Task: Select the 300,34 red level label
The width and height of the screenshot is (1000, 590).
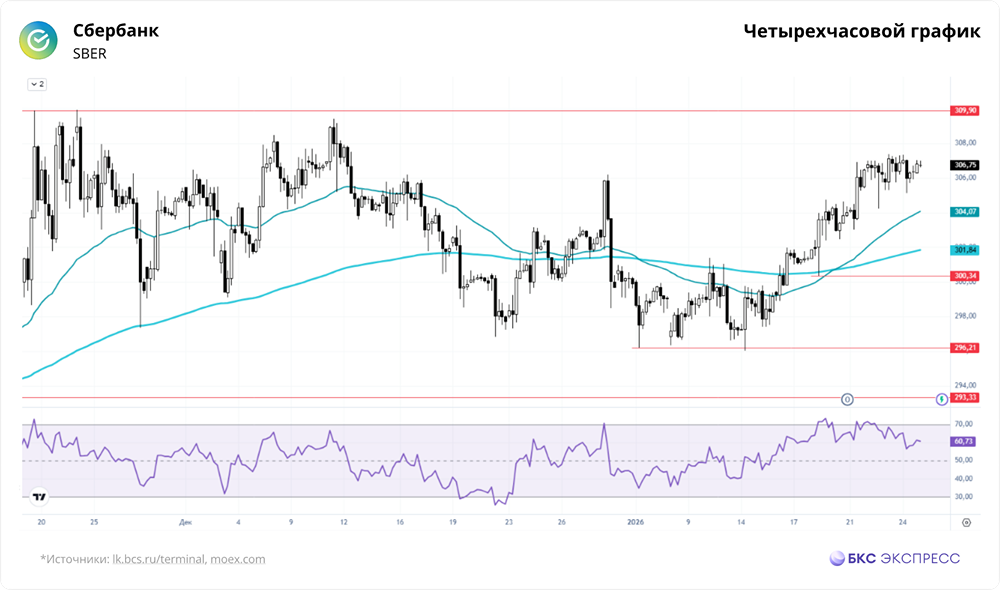Action: (x=965, y=276)
